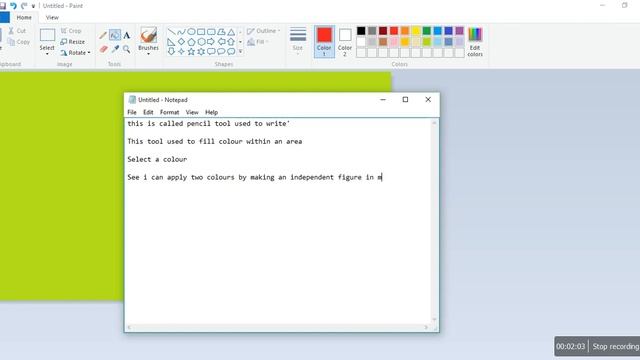This screenshot has height=360, width=640.
Task: Click the Crop button
Action: pyautogui.click(x=71, y=31)
